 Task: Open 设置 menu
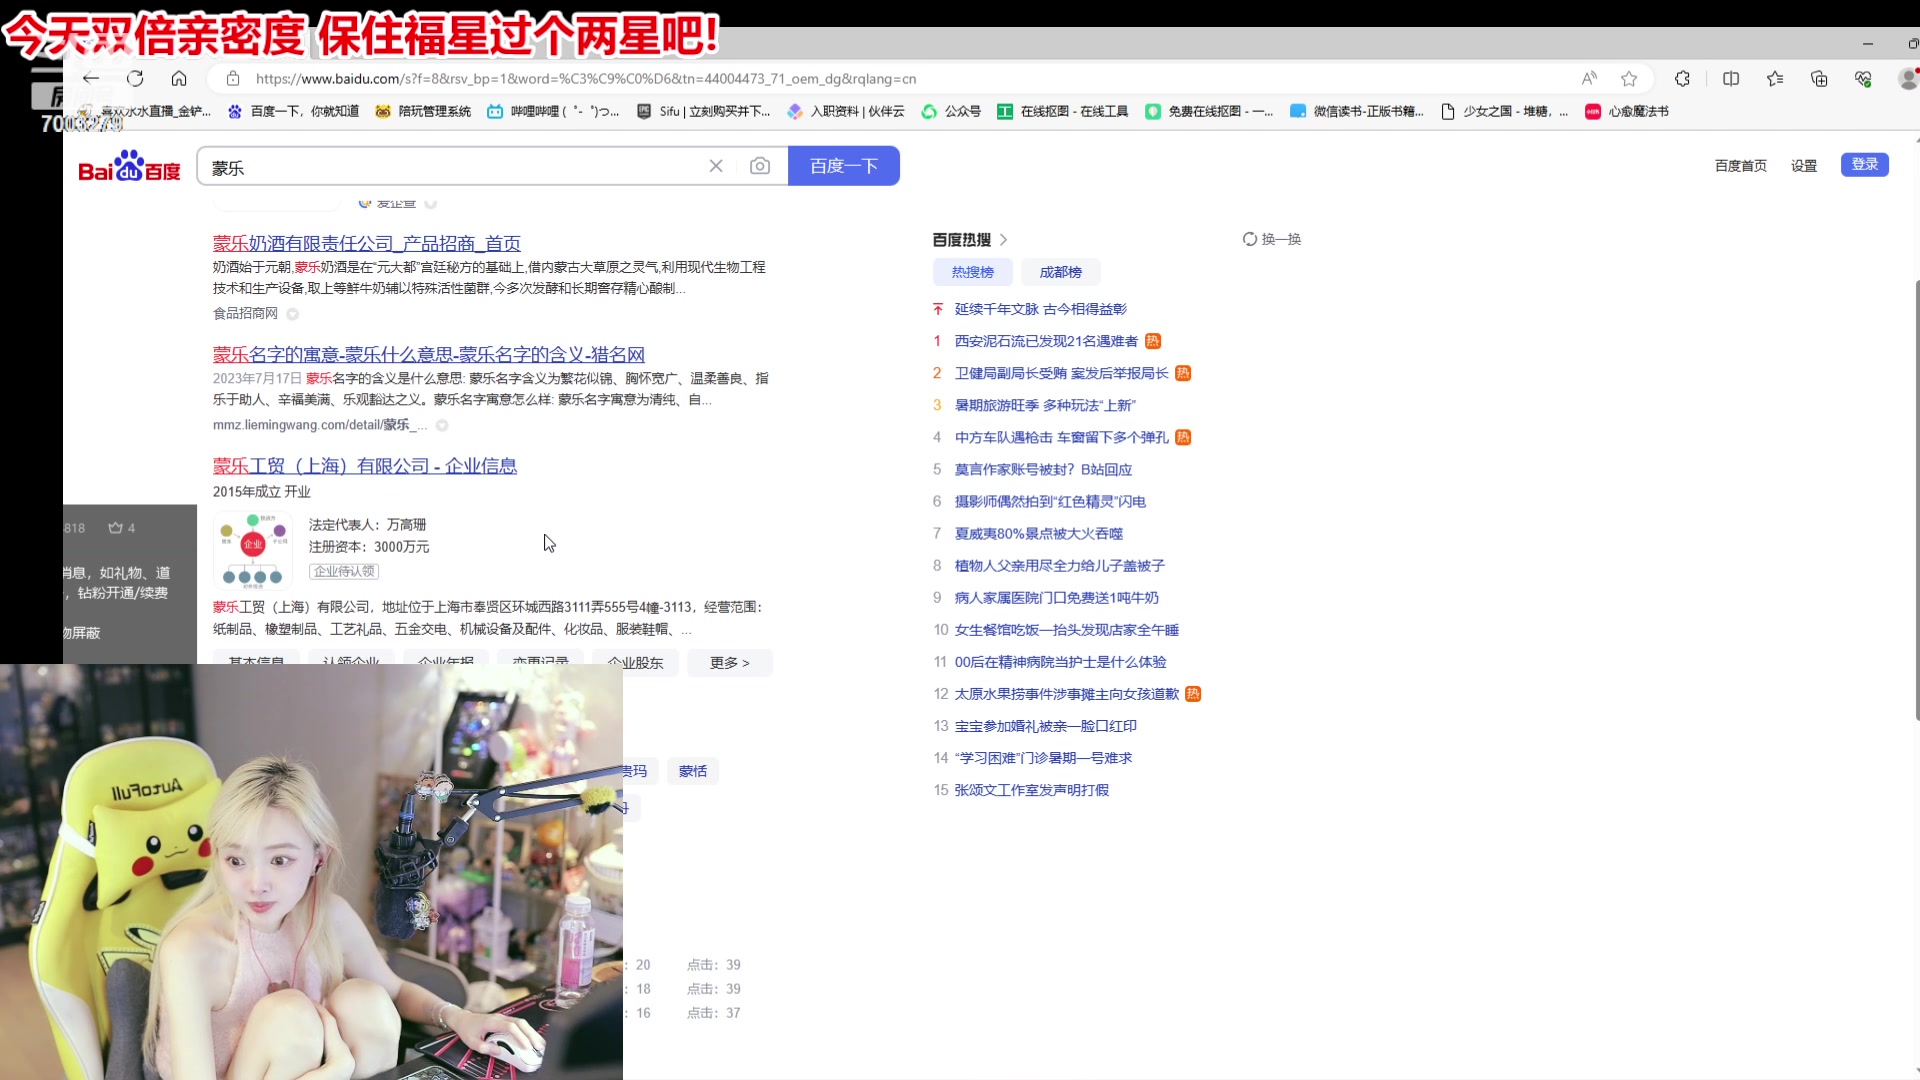(x=1803, y=166)
